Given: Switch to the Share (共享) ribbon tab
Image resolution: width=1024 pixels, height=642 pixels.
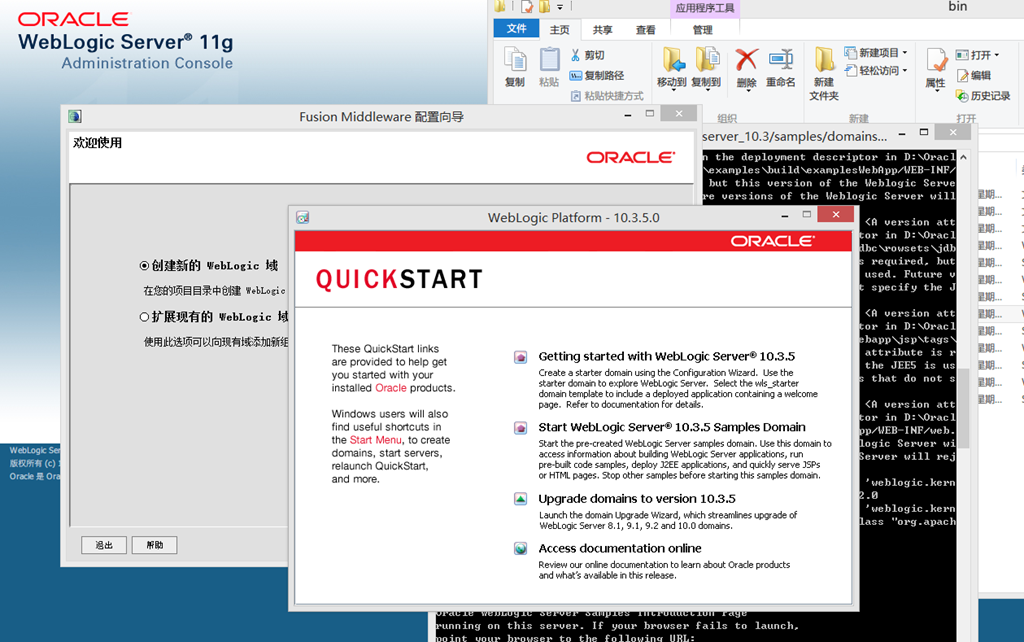Looking at the screenshot, I should 602,29.
